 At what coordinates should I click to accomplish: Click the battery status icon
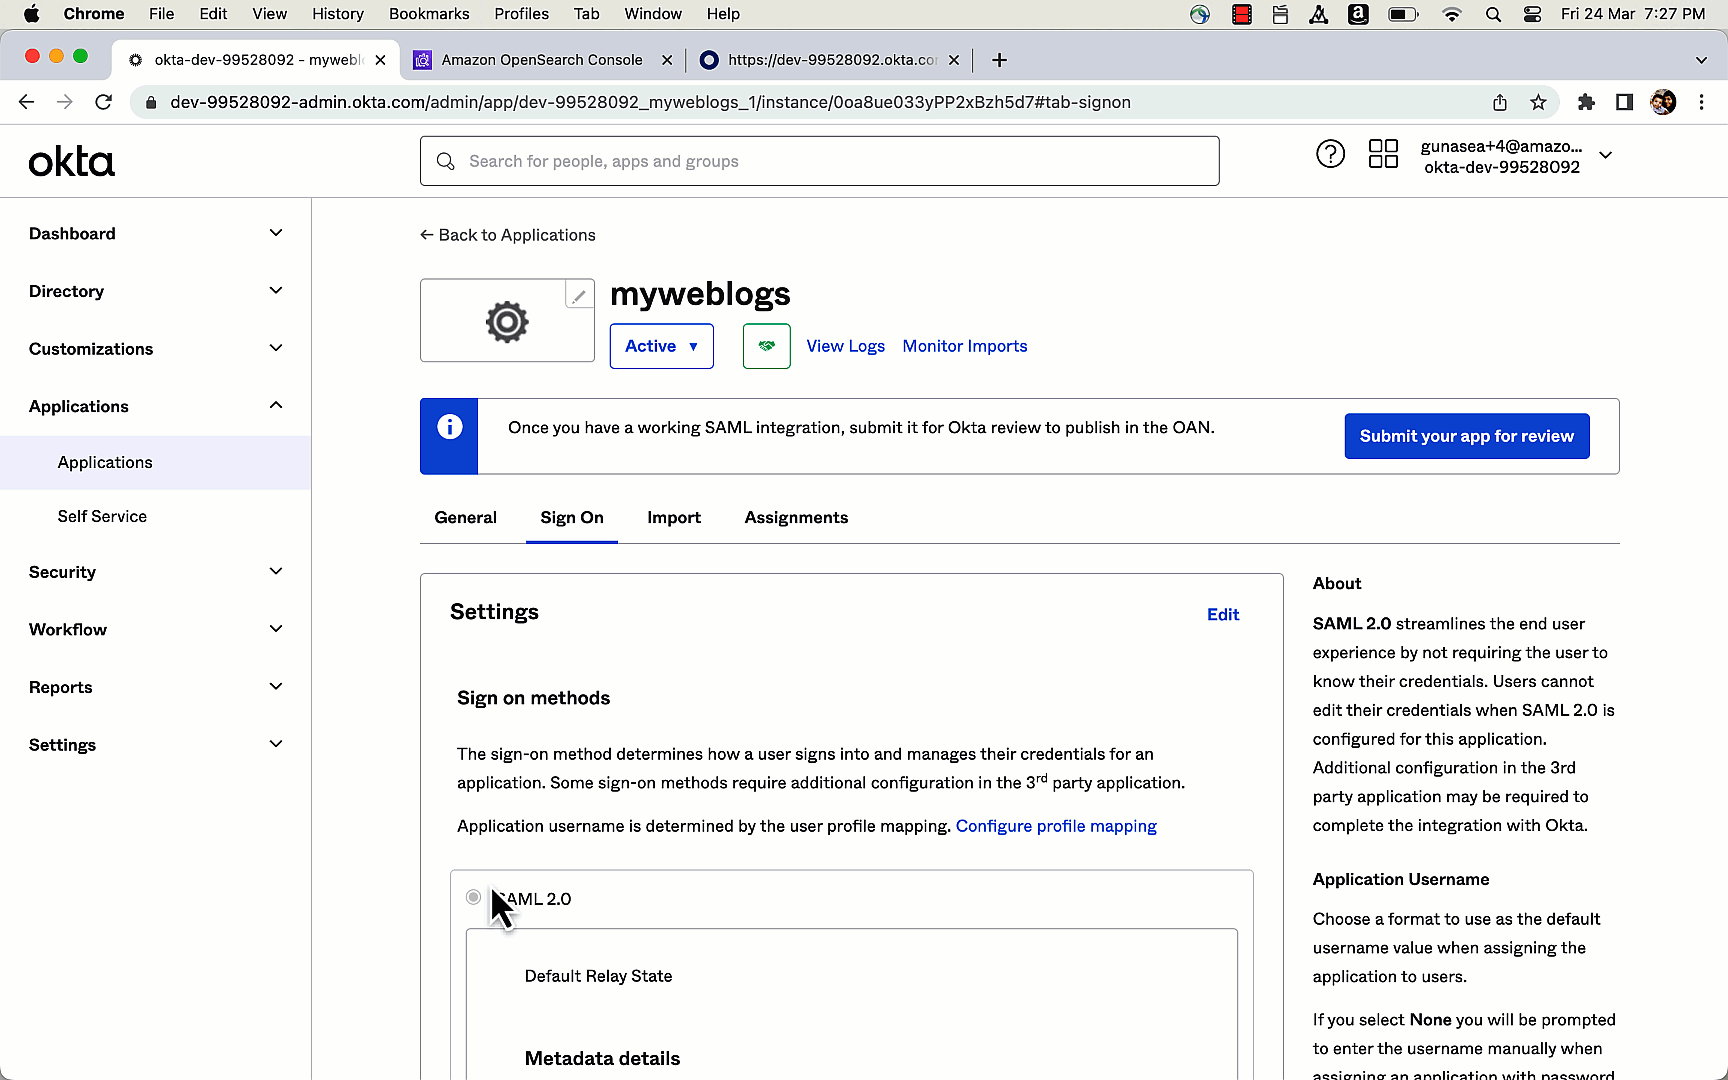pyautogui.click(x=1403, y=14)
